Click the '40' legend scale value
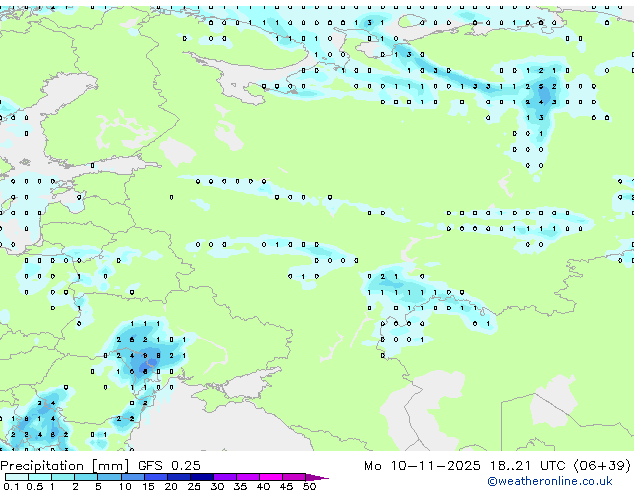The height and width of the screenshot is (490, 634). 263,486
